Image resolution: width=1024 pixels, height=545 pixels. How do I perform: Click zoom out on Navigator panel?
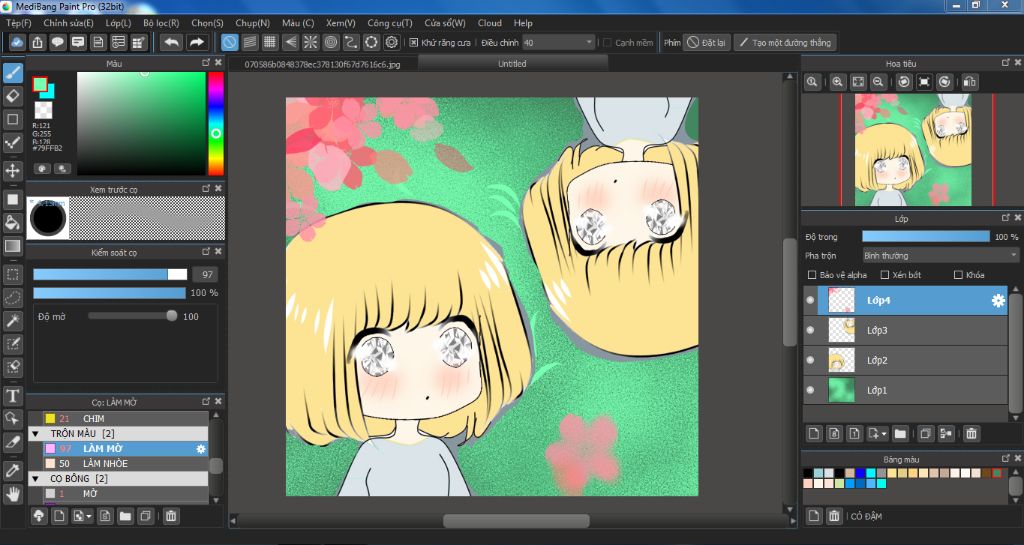(878, 82)
